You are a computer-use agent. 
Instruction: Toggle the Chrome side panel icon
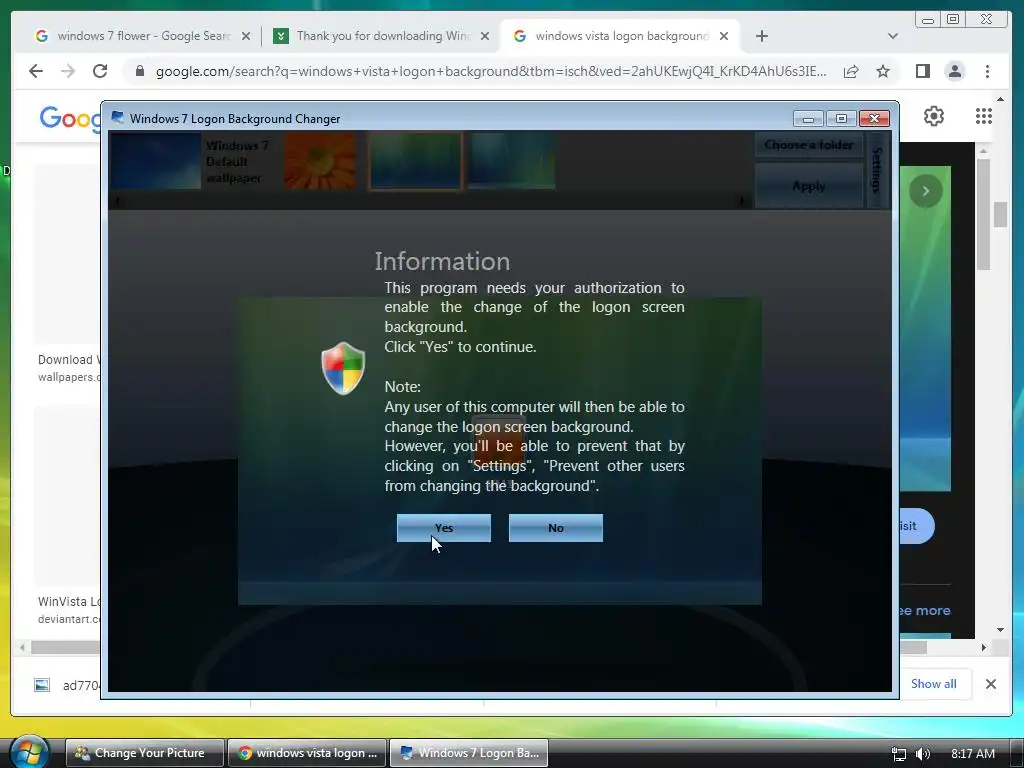point(923,71)
